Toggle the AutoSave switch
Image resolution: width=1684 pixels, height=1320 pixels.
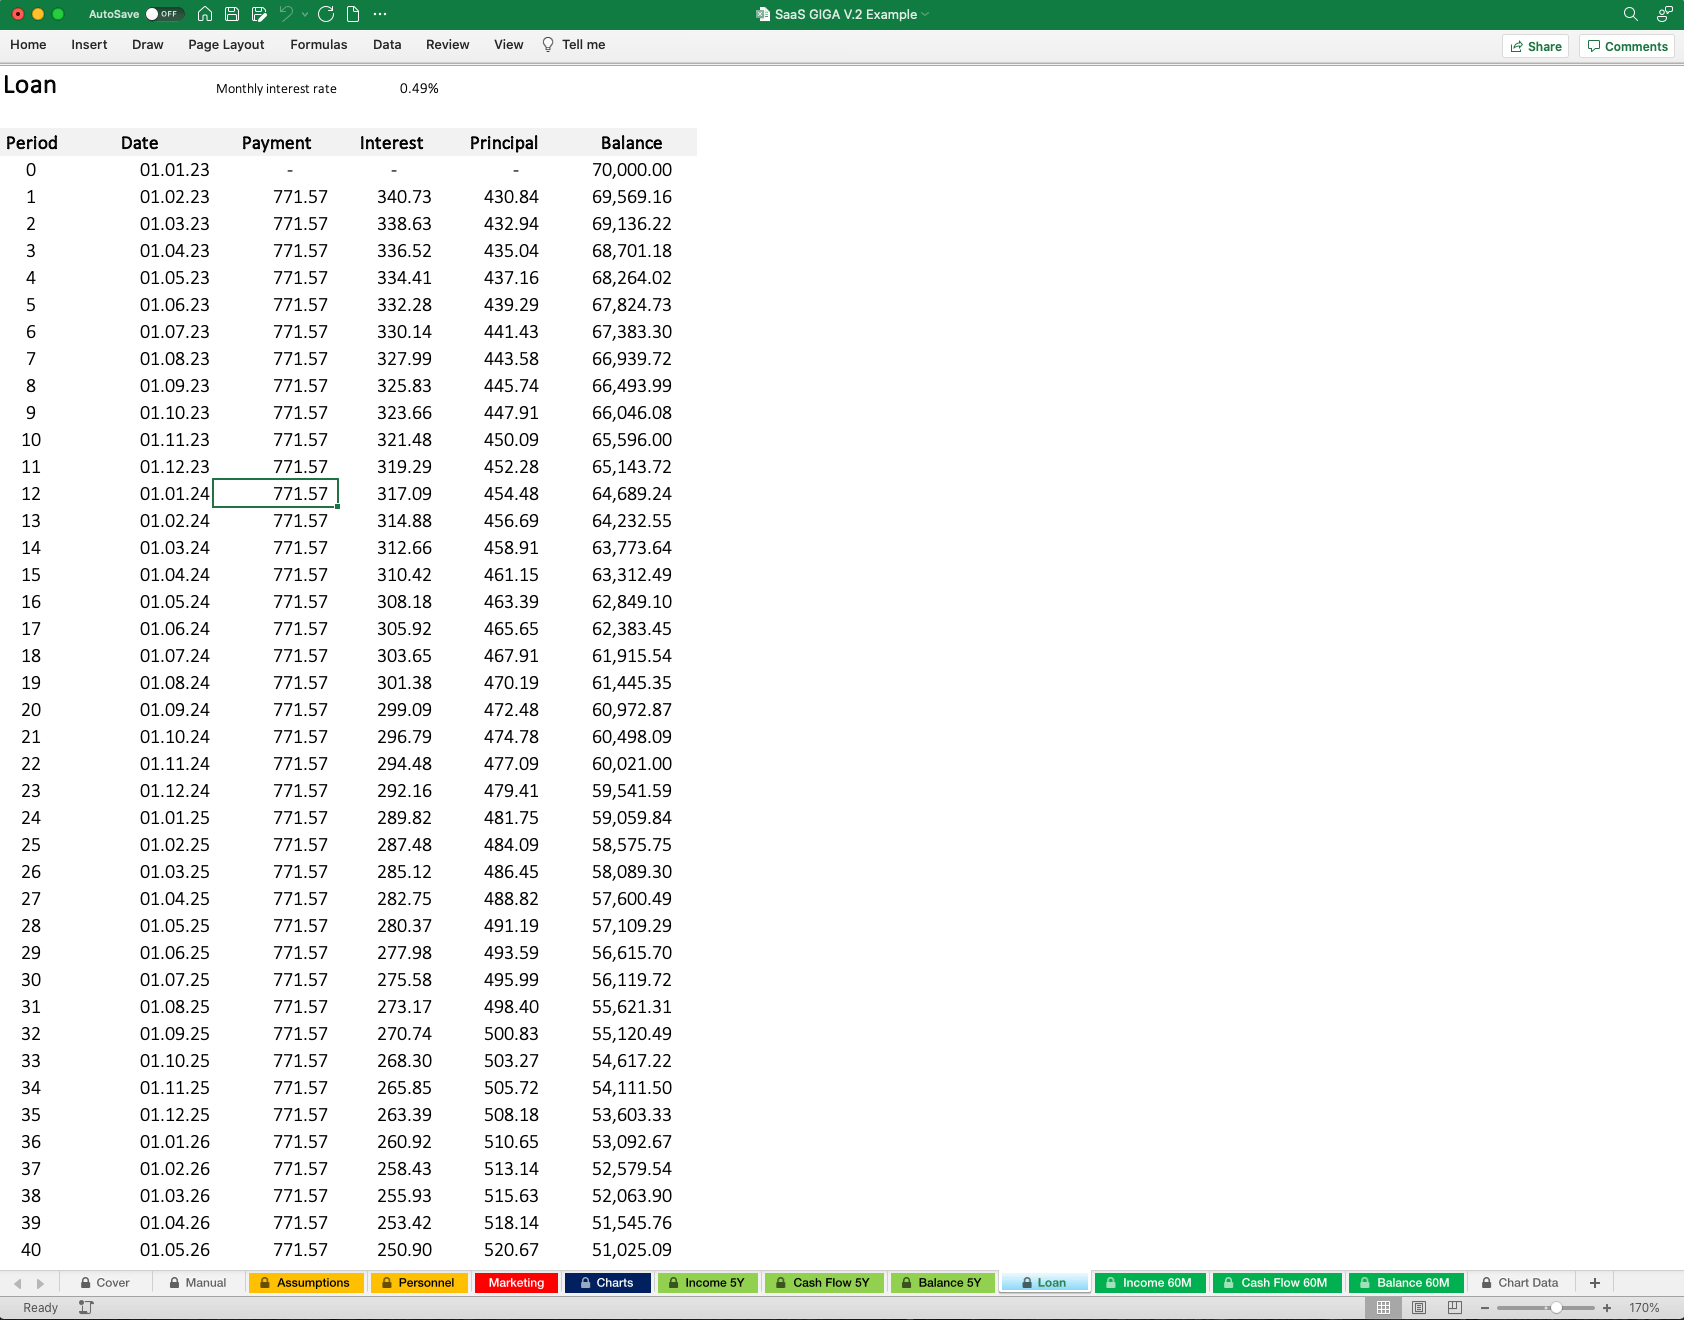[164, 14]
